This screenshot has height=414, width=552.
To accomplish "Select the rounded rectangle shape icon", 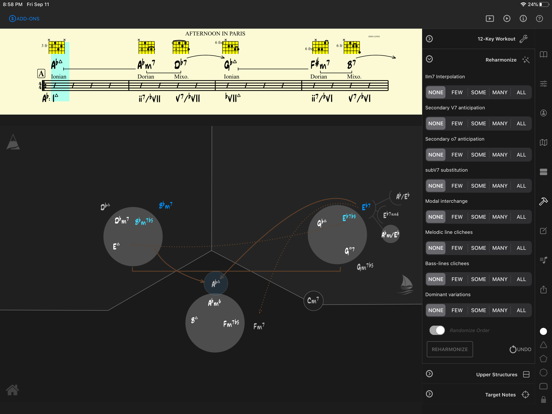I will (544, 387).
